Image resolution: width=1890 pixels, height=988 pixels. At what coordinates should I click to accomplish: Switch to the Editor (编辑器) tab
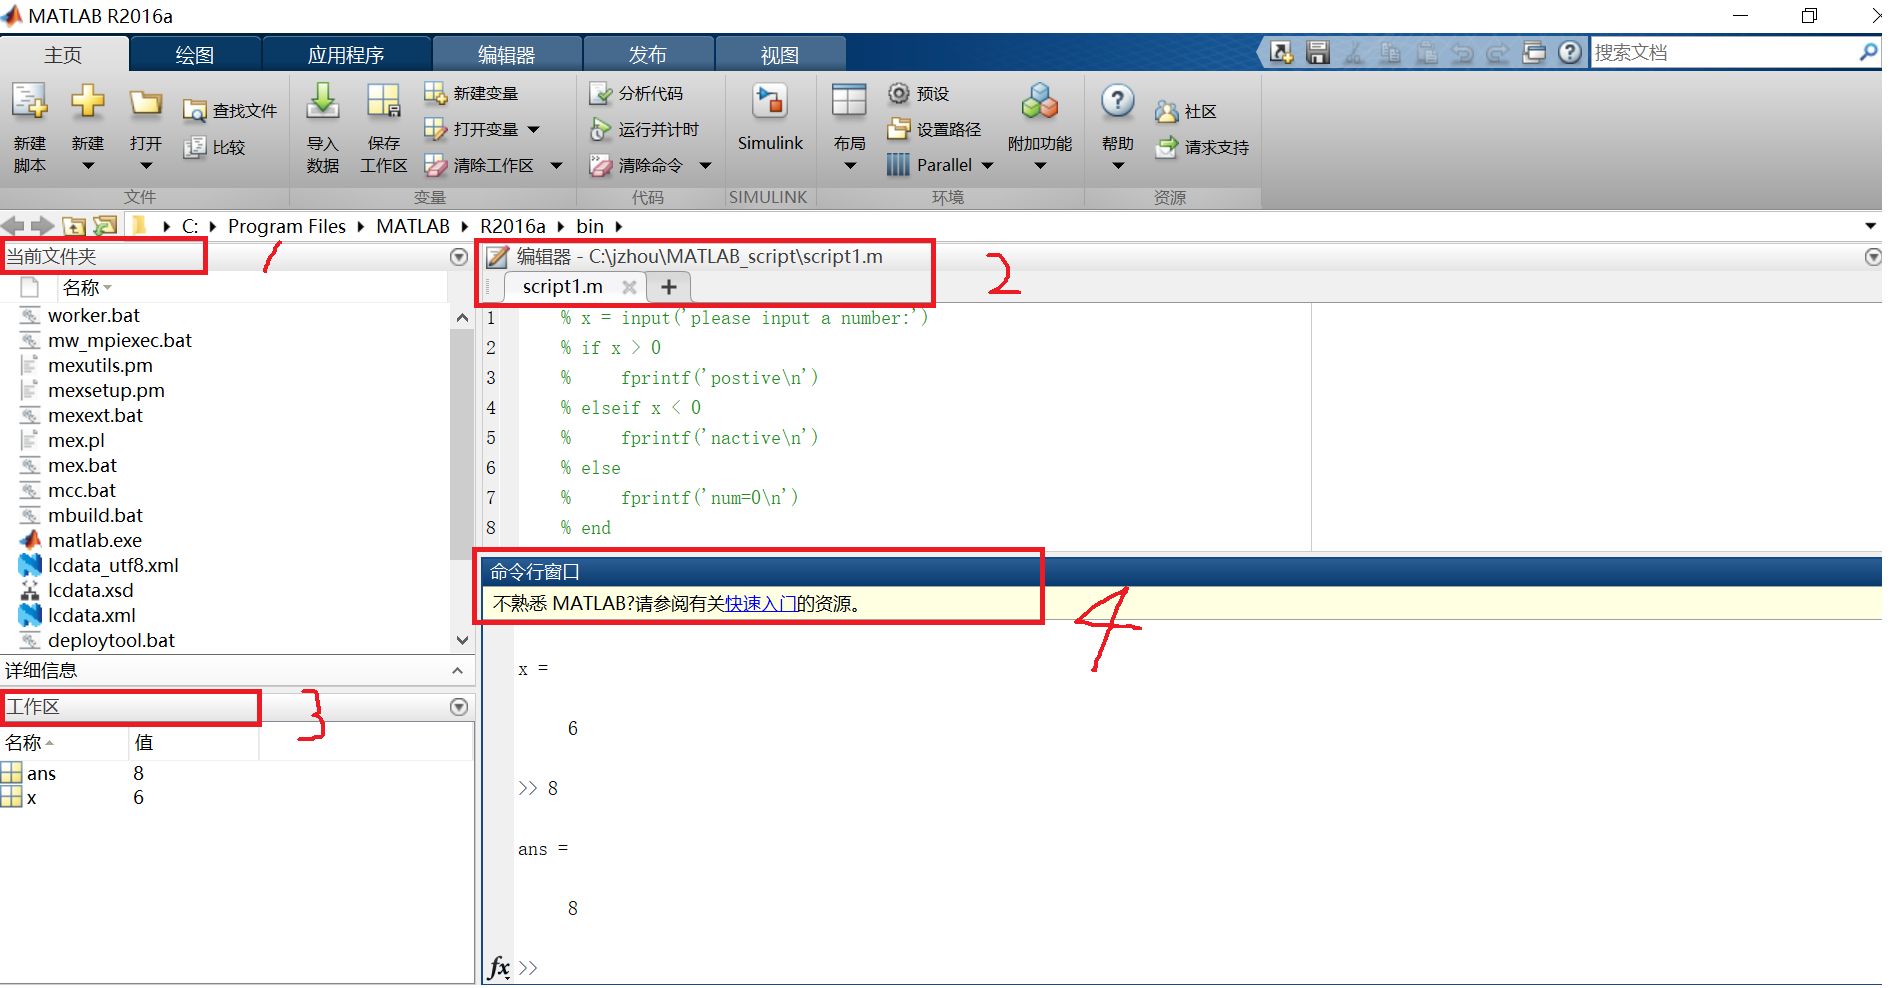pyautogui.click(x=507, y=55)
